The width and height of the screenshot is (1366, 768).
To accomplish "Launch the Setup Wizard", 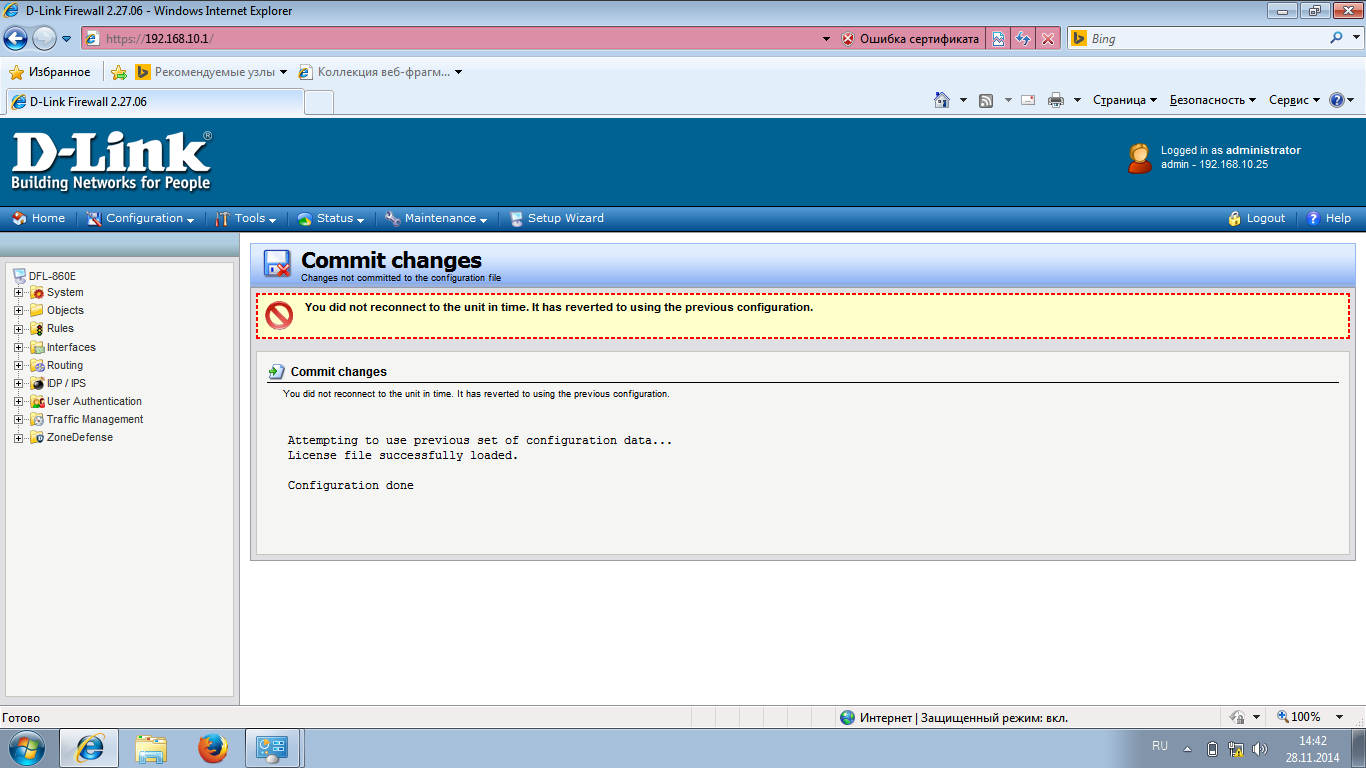I will coord(556,218).
